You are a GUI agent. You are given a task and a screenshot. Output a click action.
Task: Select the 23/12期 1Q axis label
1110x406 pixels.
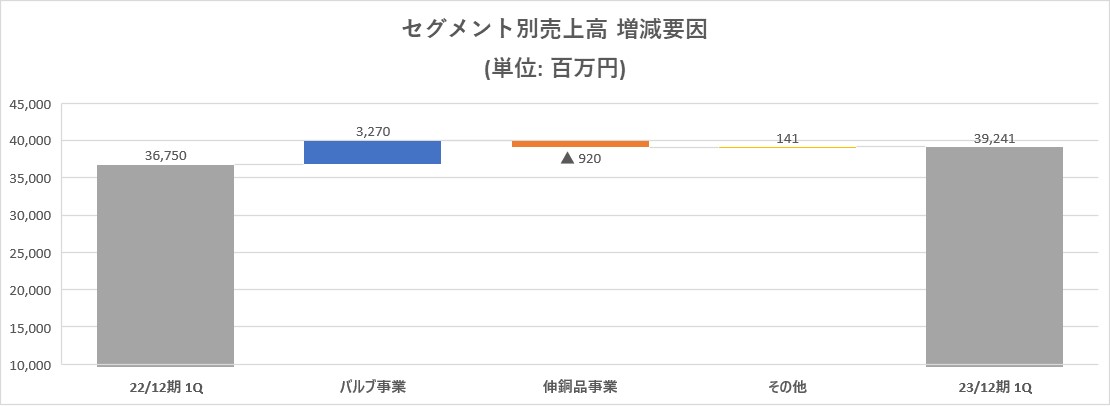point(995,387)
